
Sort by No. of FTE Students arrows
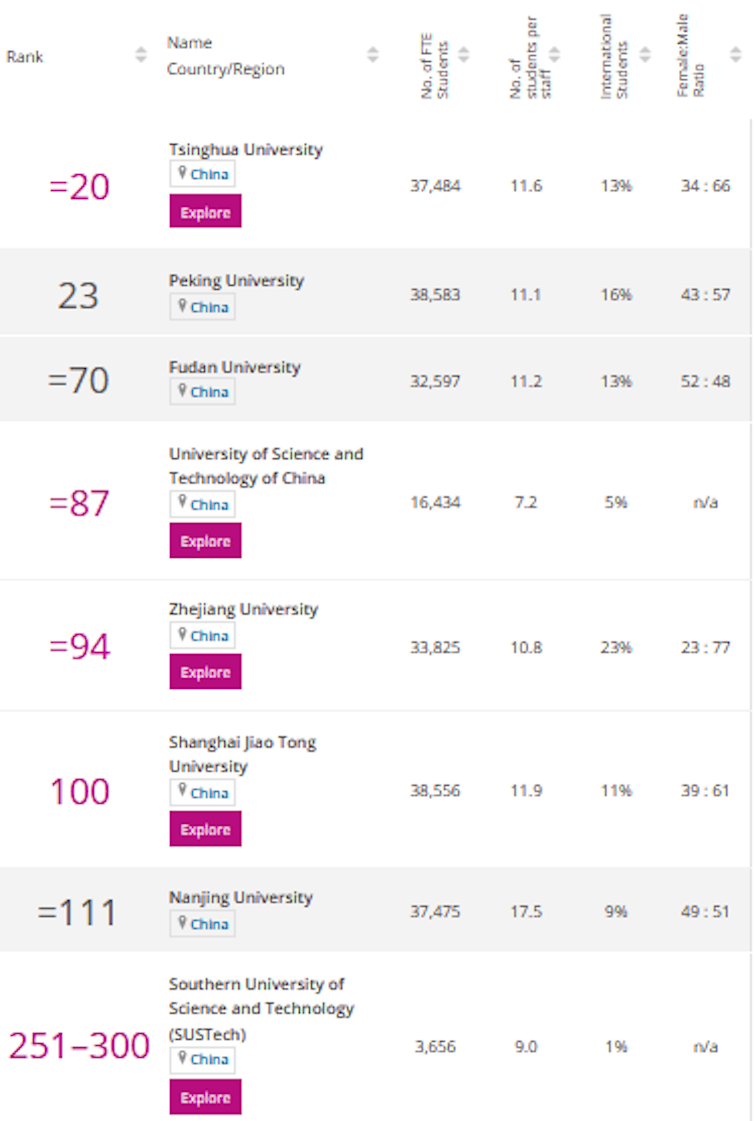(463, 54)
